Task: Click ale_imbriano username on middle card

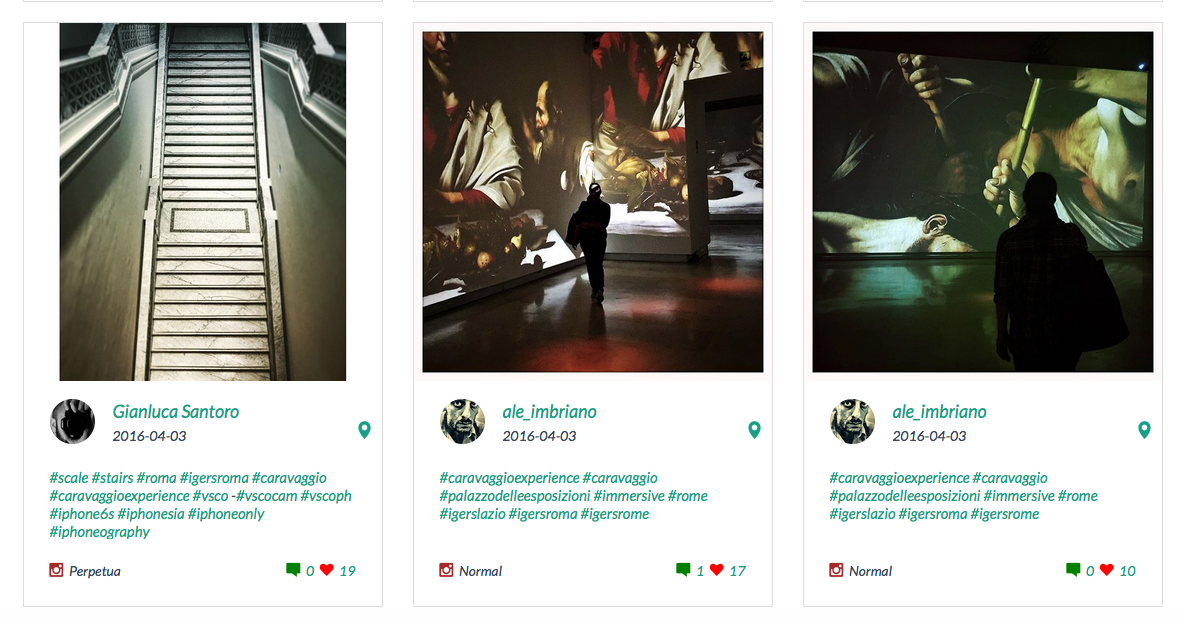Action: (x=549, y=412)
